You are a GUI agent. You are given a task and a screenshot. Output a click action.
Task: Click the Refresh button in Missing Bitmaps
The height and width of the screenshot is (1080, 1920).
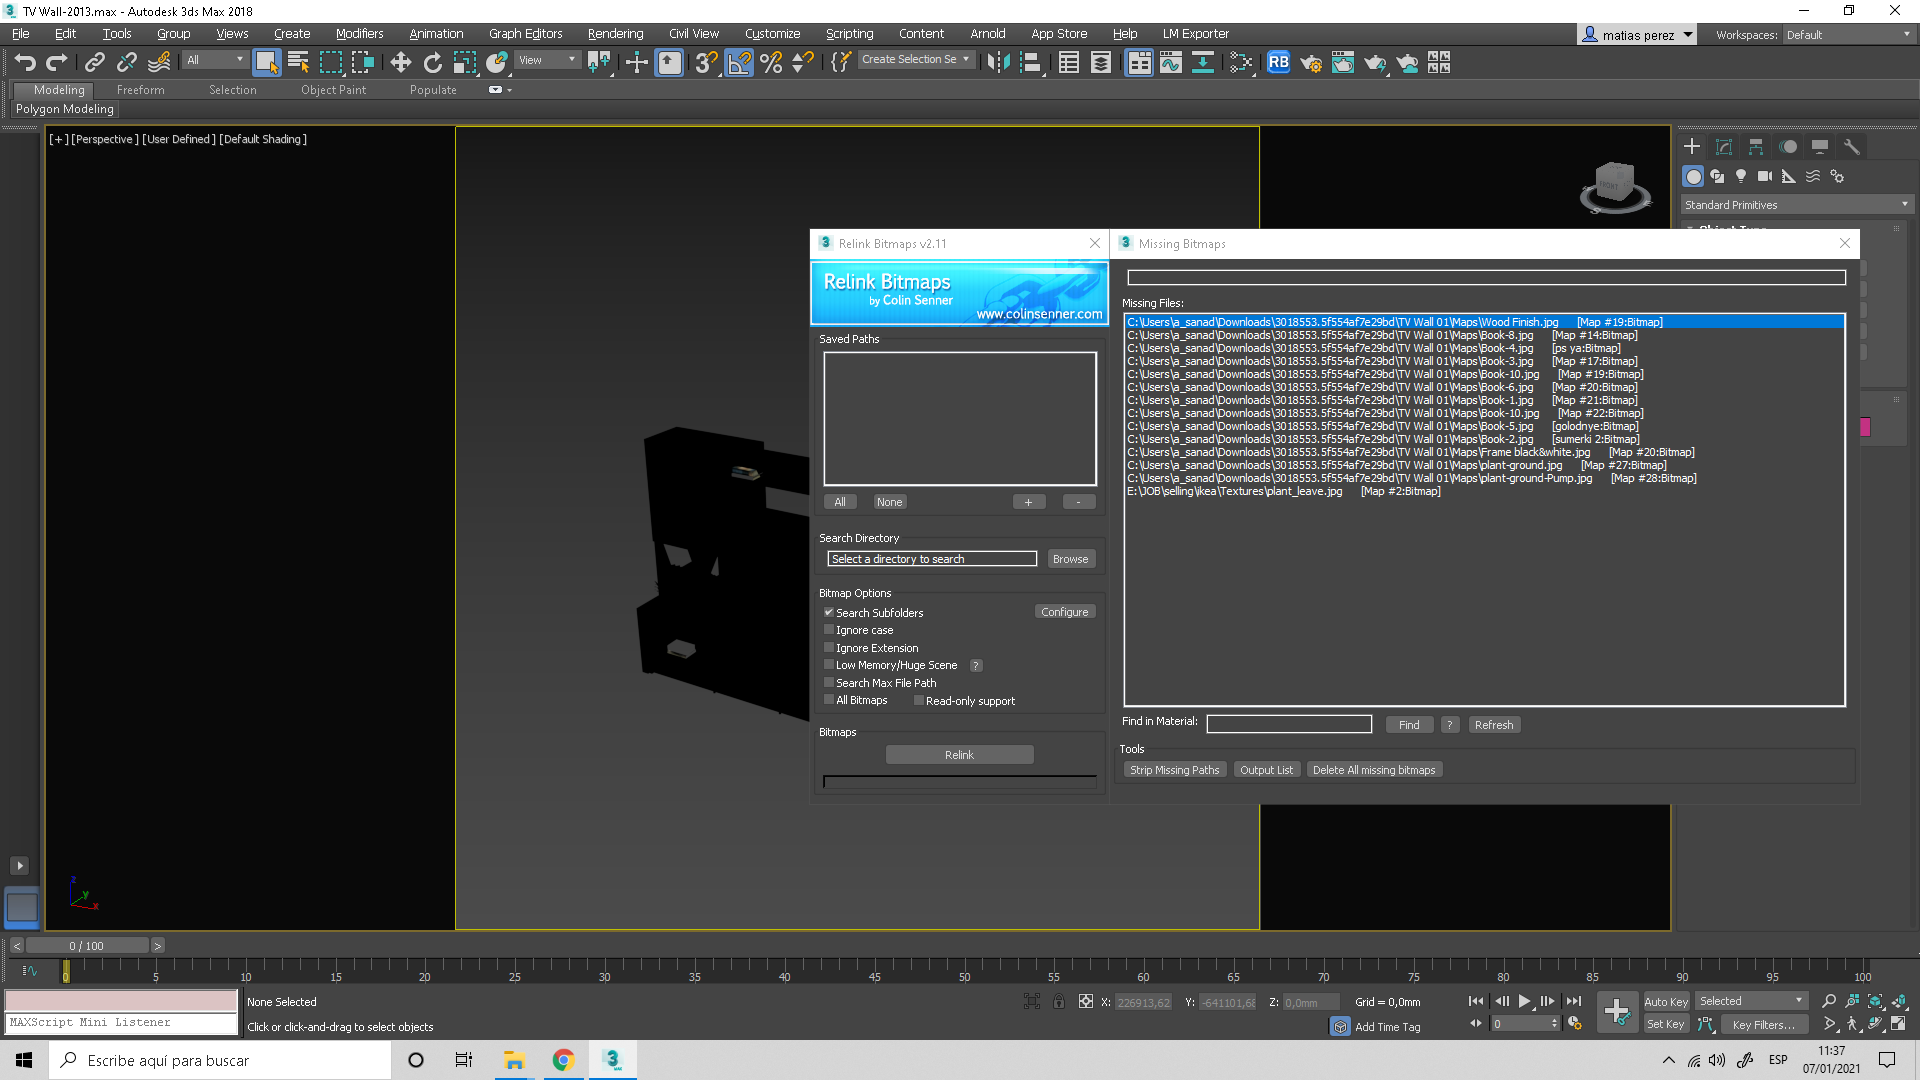1494,725
